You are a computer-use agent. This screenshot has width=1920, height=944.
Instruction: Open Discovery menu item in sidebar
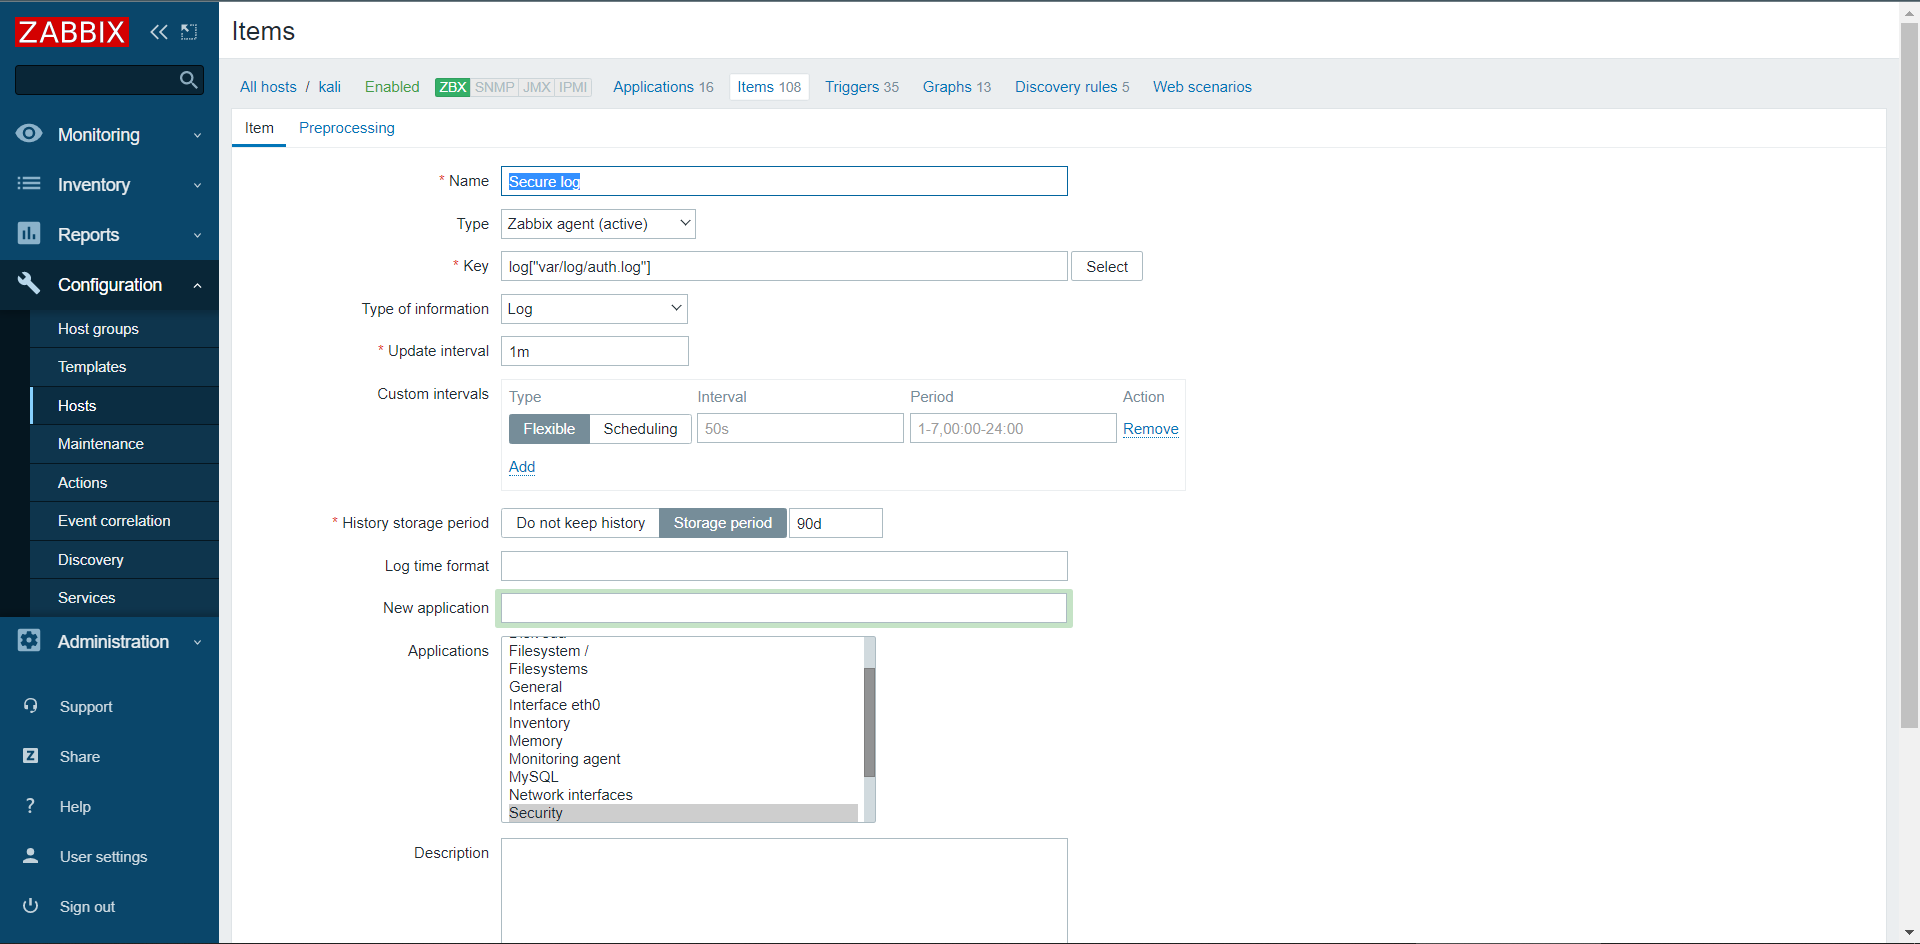pos(124,560)
